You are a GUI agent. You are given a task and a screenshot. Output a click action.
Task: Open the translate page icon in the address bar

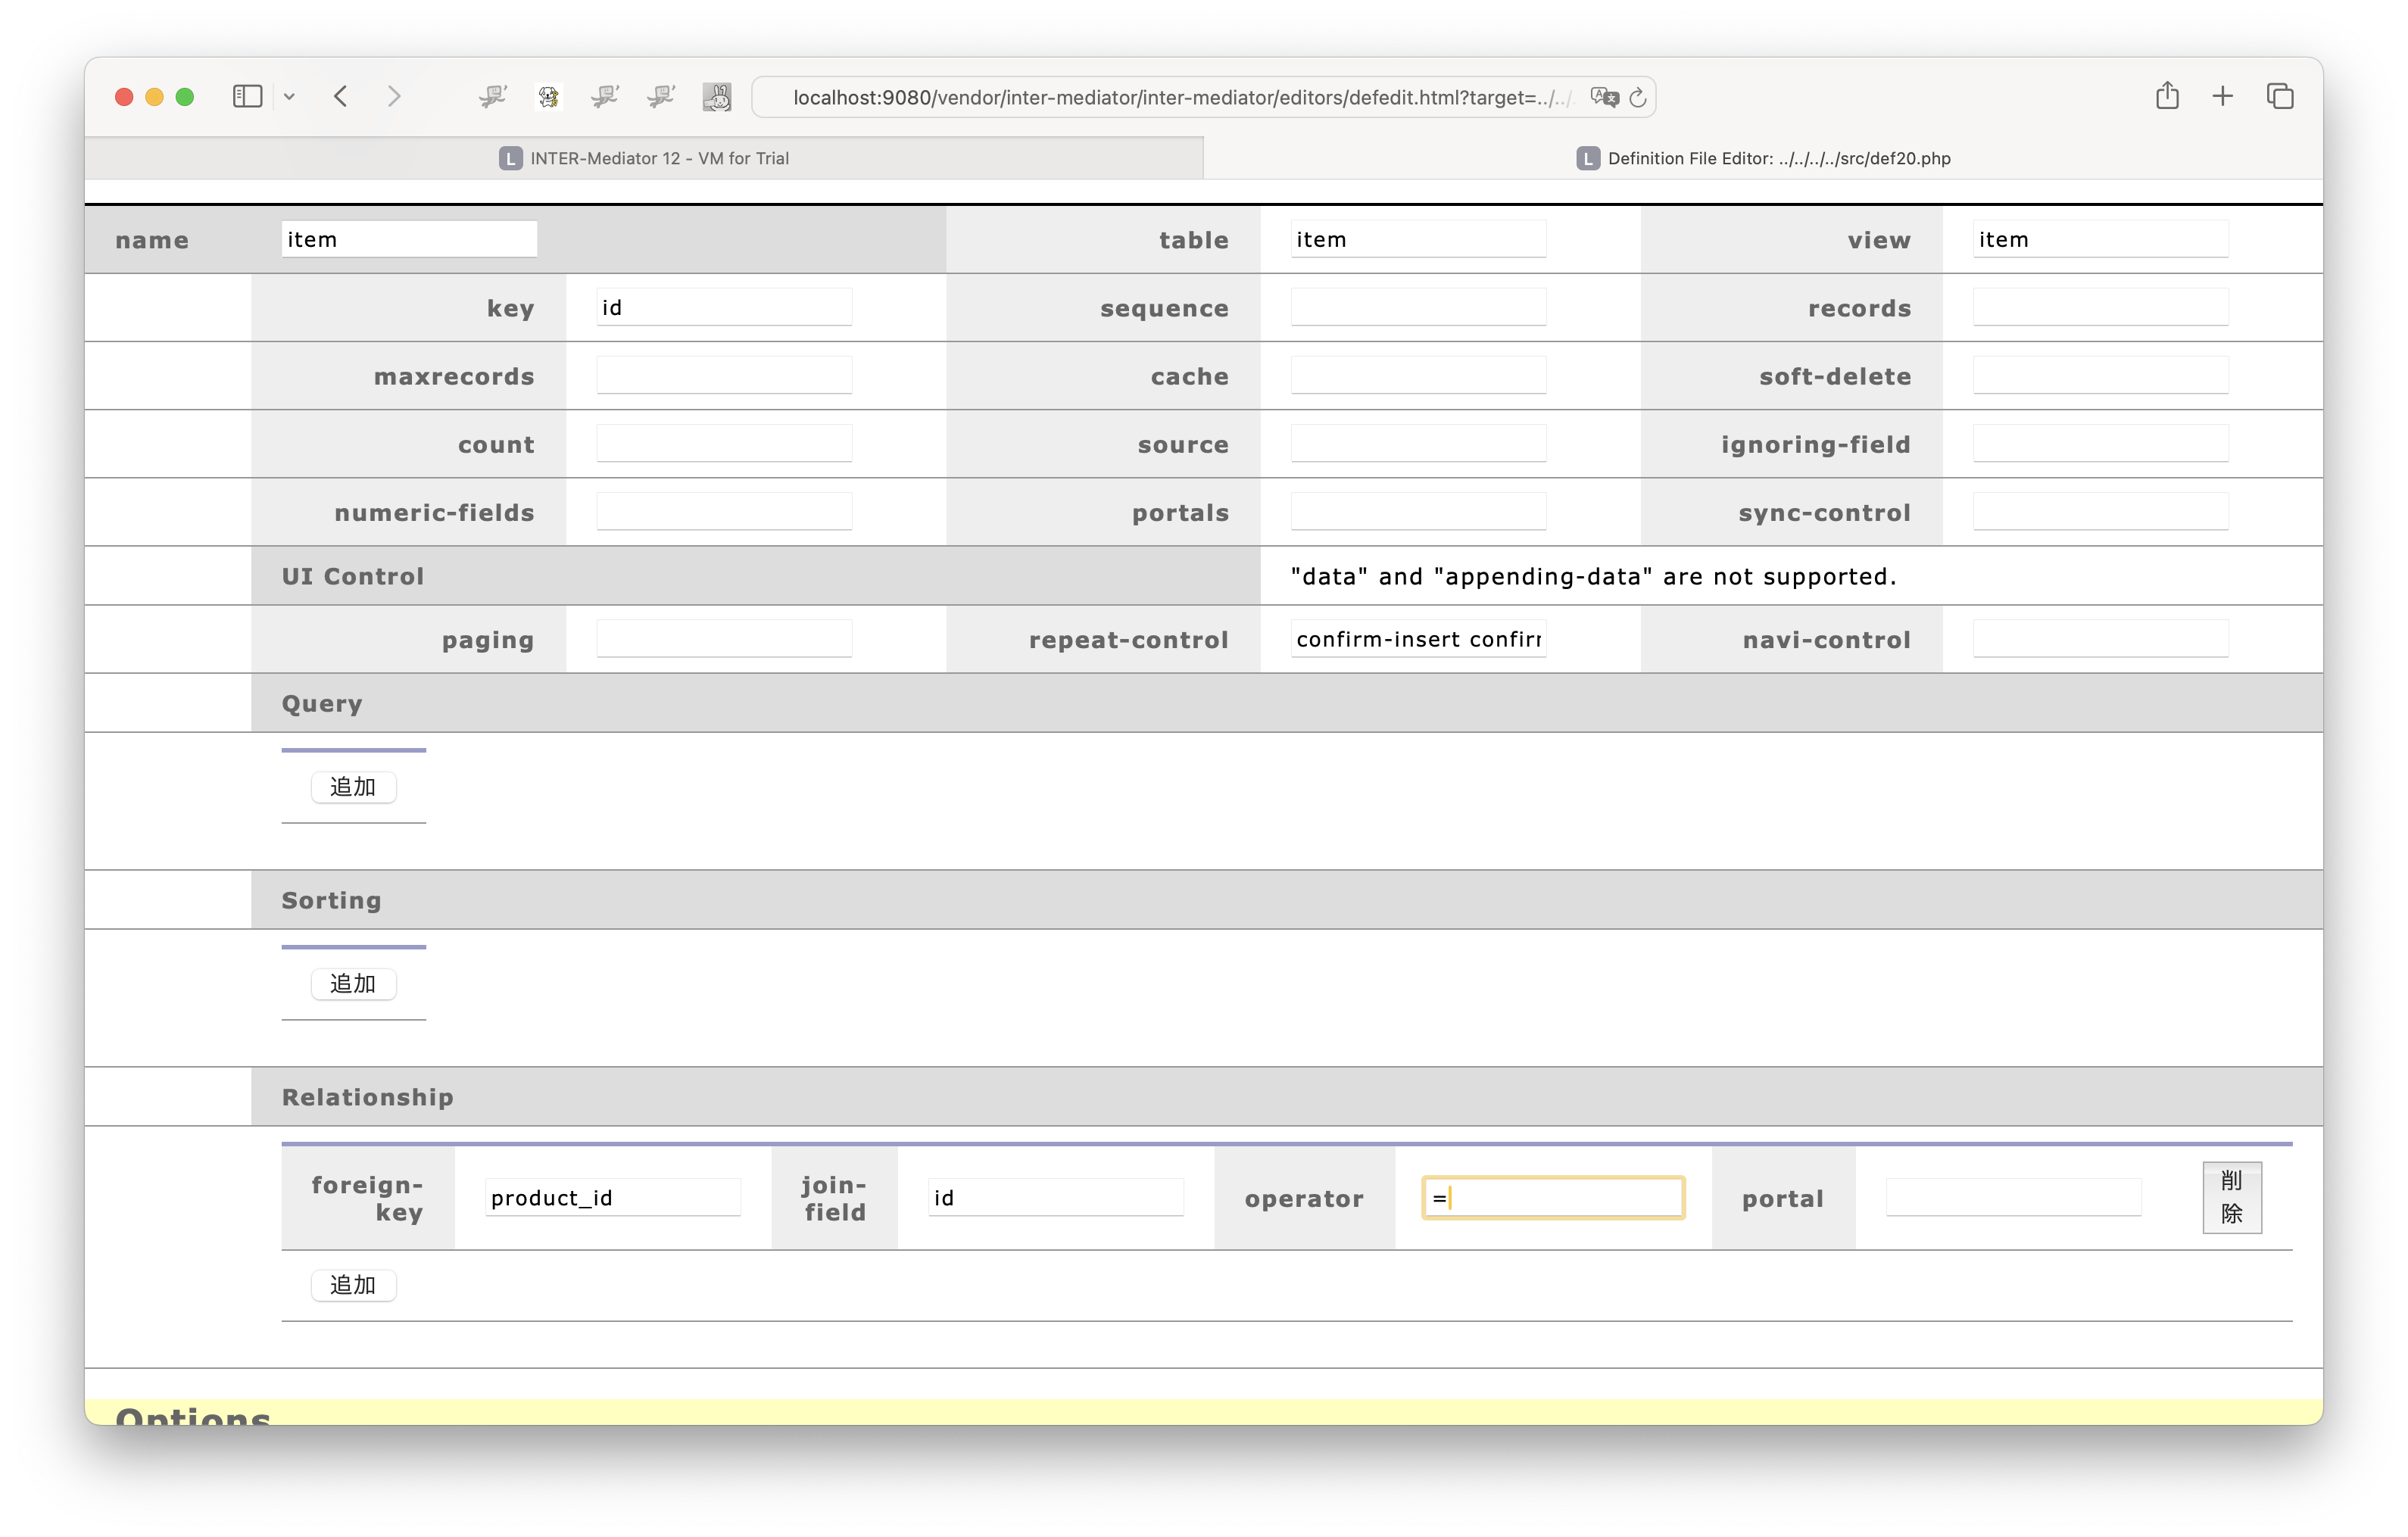[x=1604, y=97]
